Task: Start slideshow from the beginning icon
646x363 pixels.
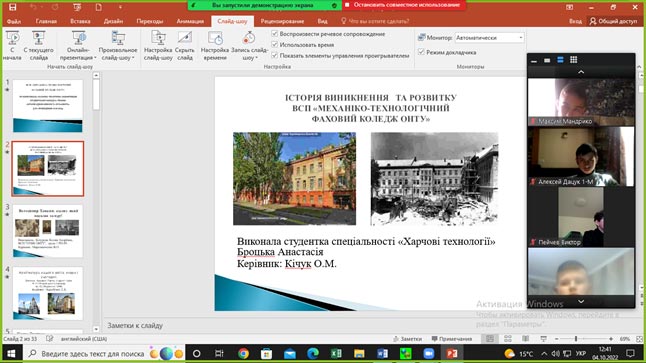Action: pyautogui.click(x=12, y=38)
